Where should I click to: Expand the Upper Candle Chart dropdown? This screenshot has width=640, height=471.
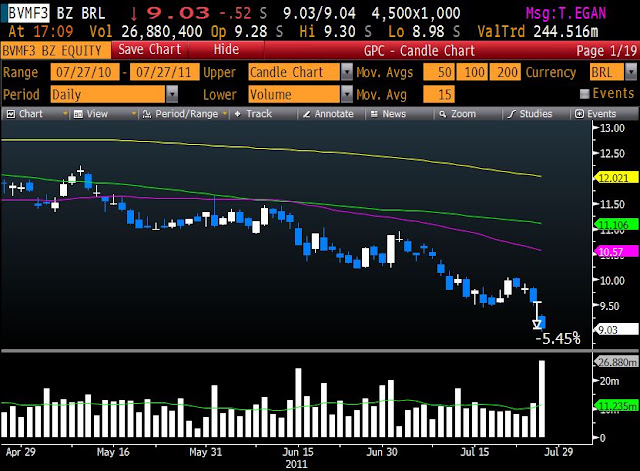click(347, 72)
